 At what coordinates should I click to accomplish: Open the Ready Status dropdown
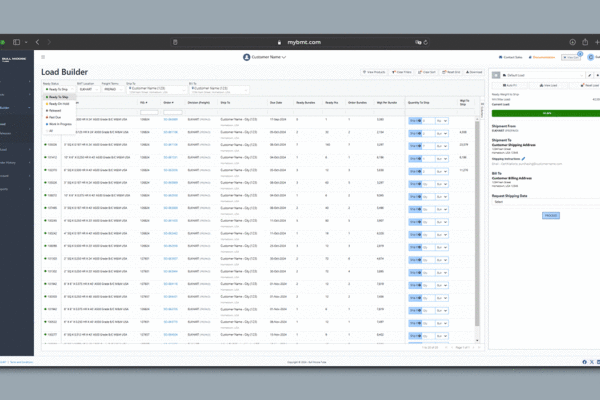click(x=57, y=88)
